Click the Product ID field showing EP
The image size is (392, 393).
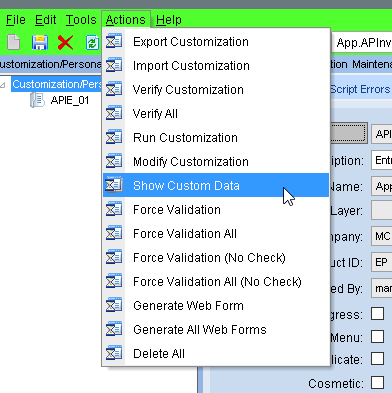click(382, 262)
